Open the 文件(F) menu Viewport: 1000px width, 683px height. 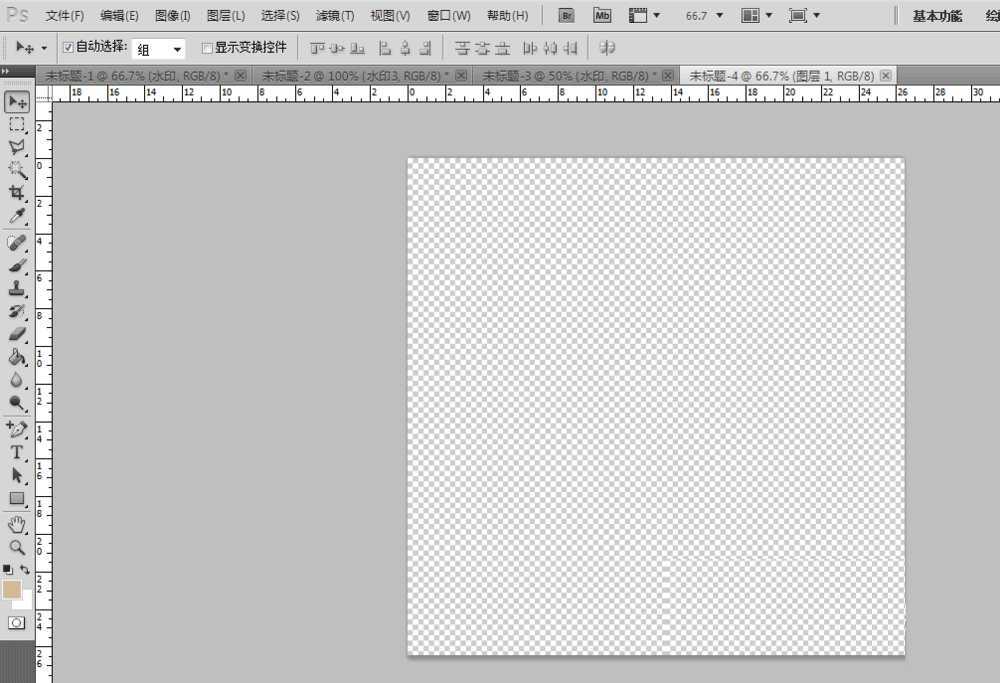pyautogui.click(x=64, y=15)
